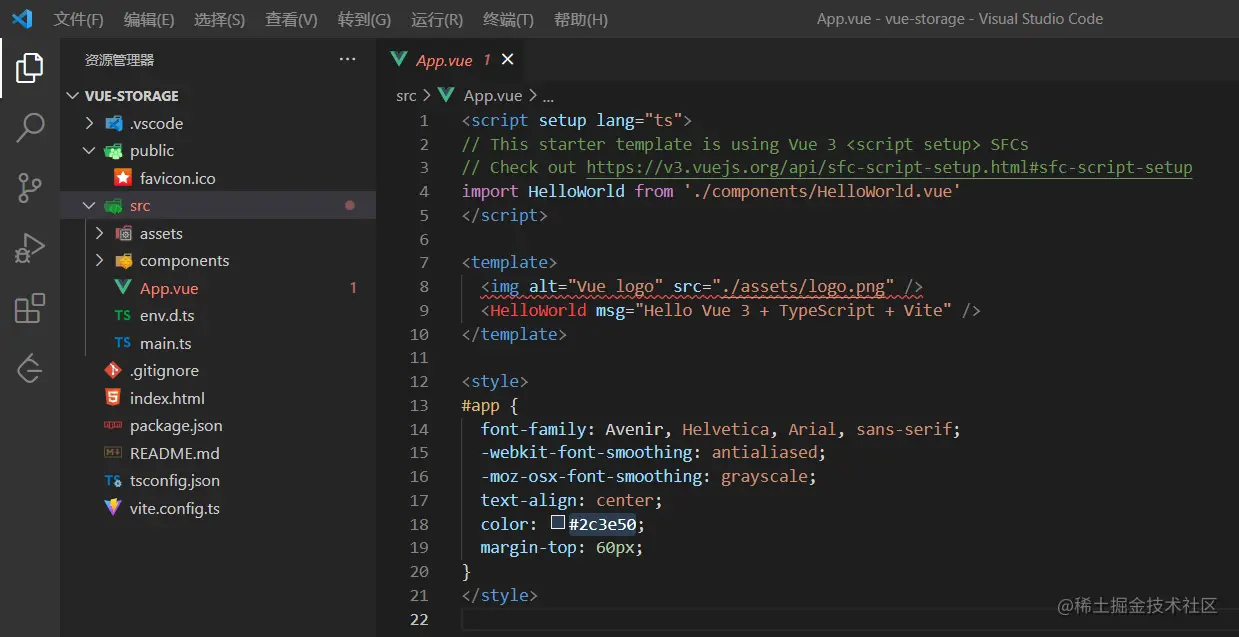Open the 帮助(H) menu

tap(580, 19)
